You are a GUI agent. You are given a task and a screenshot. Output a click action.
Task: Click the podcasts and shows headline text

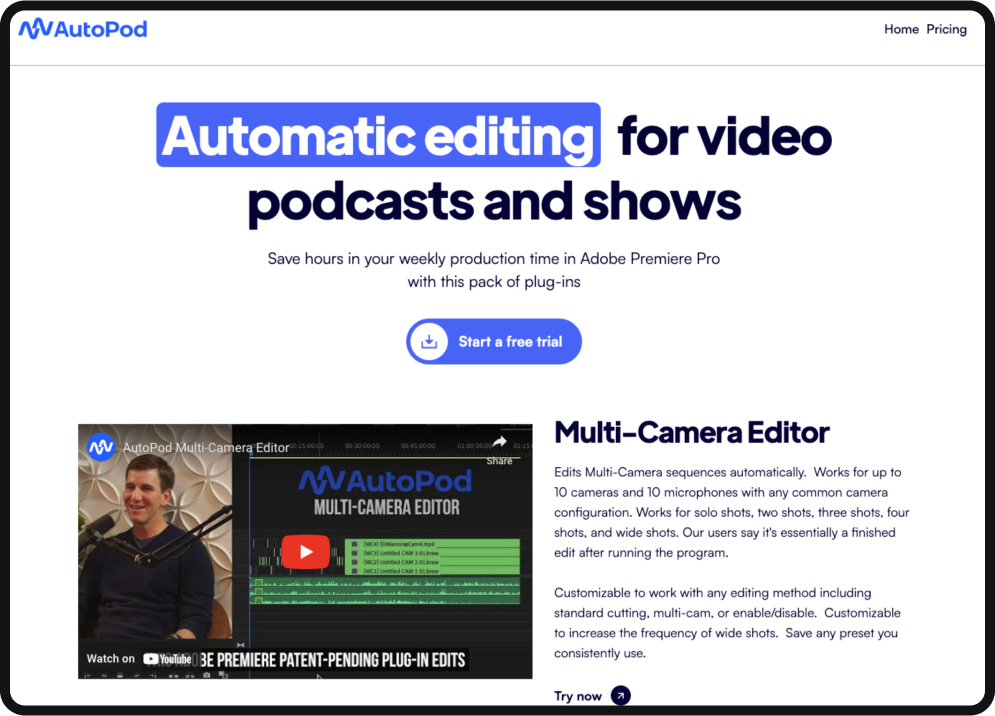point(494,201)
